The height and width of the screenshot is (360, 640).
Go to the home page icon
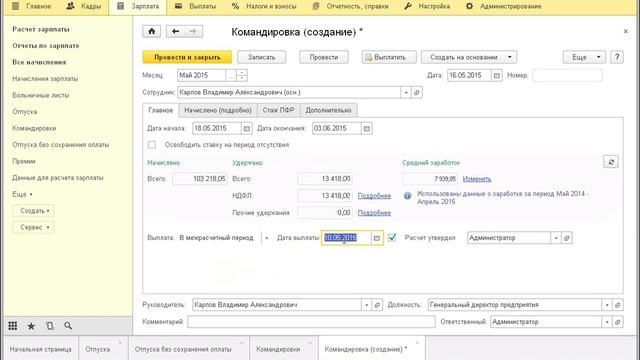pyautogui.click(x=151, y=31)
